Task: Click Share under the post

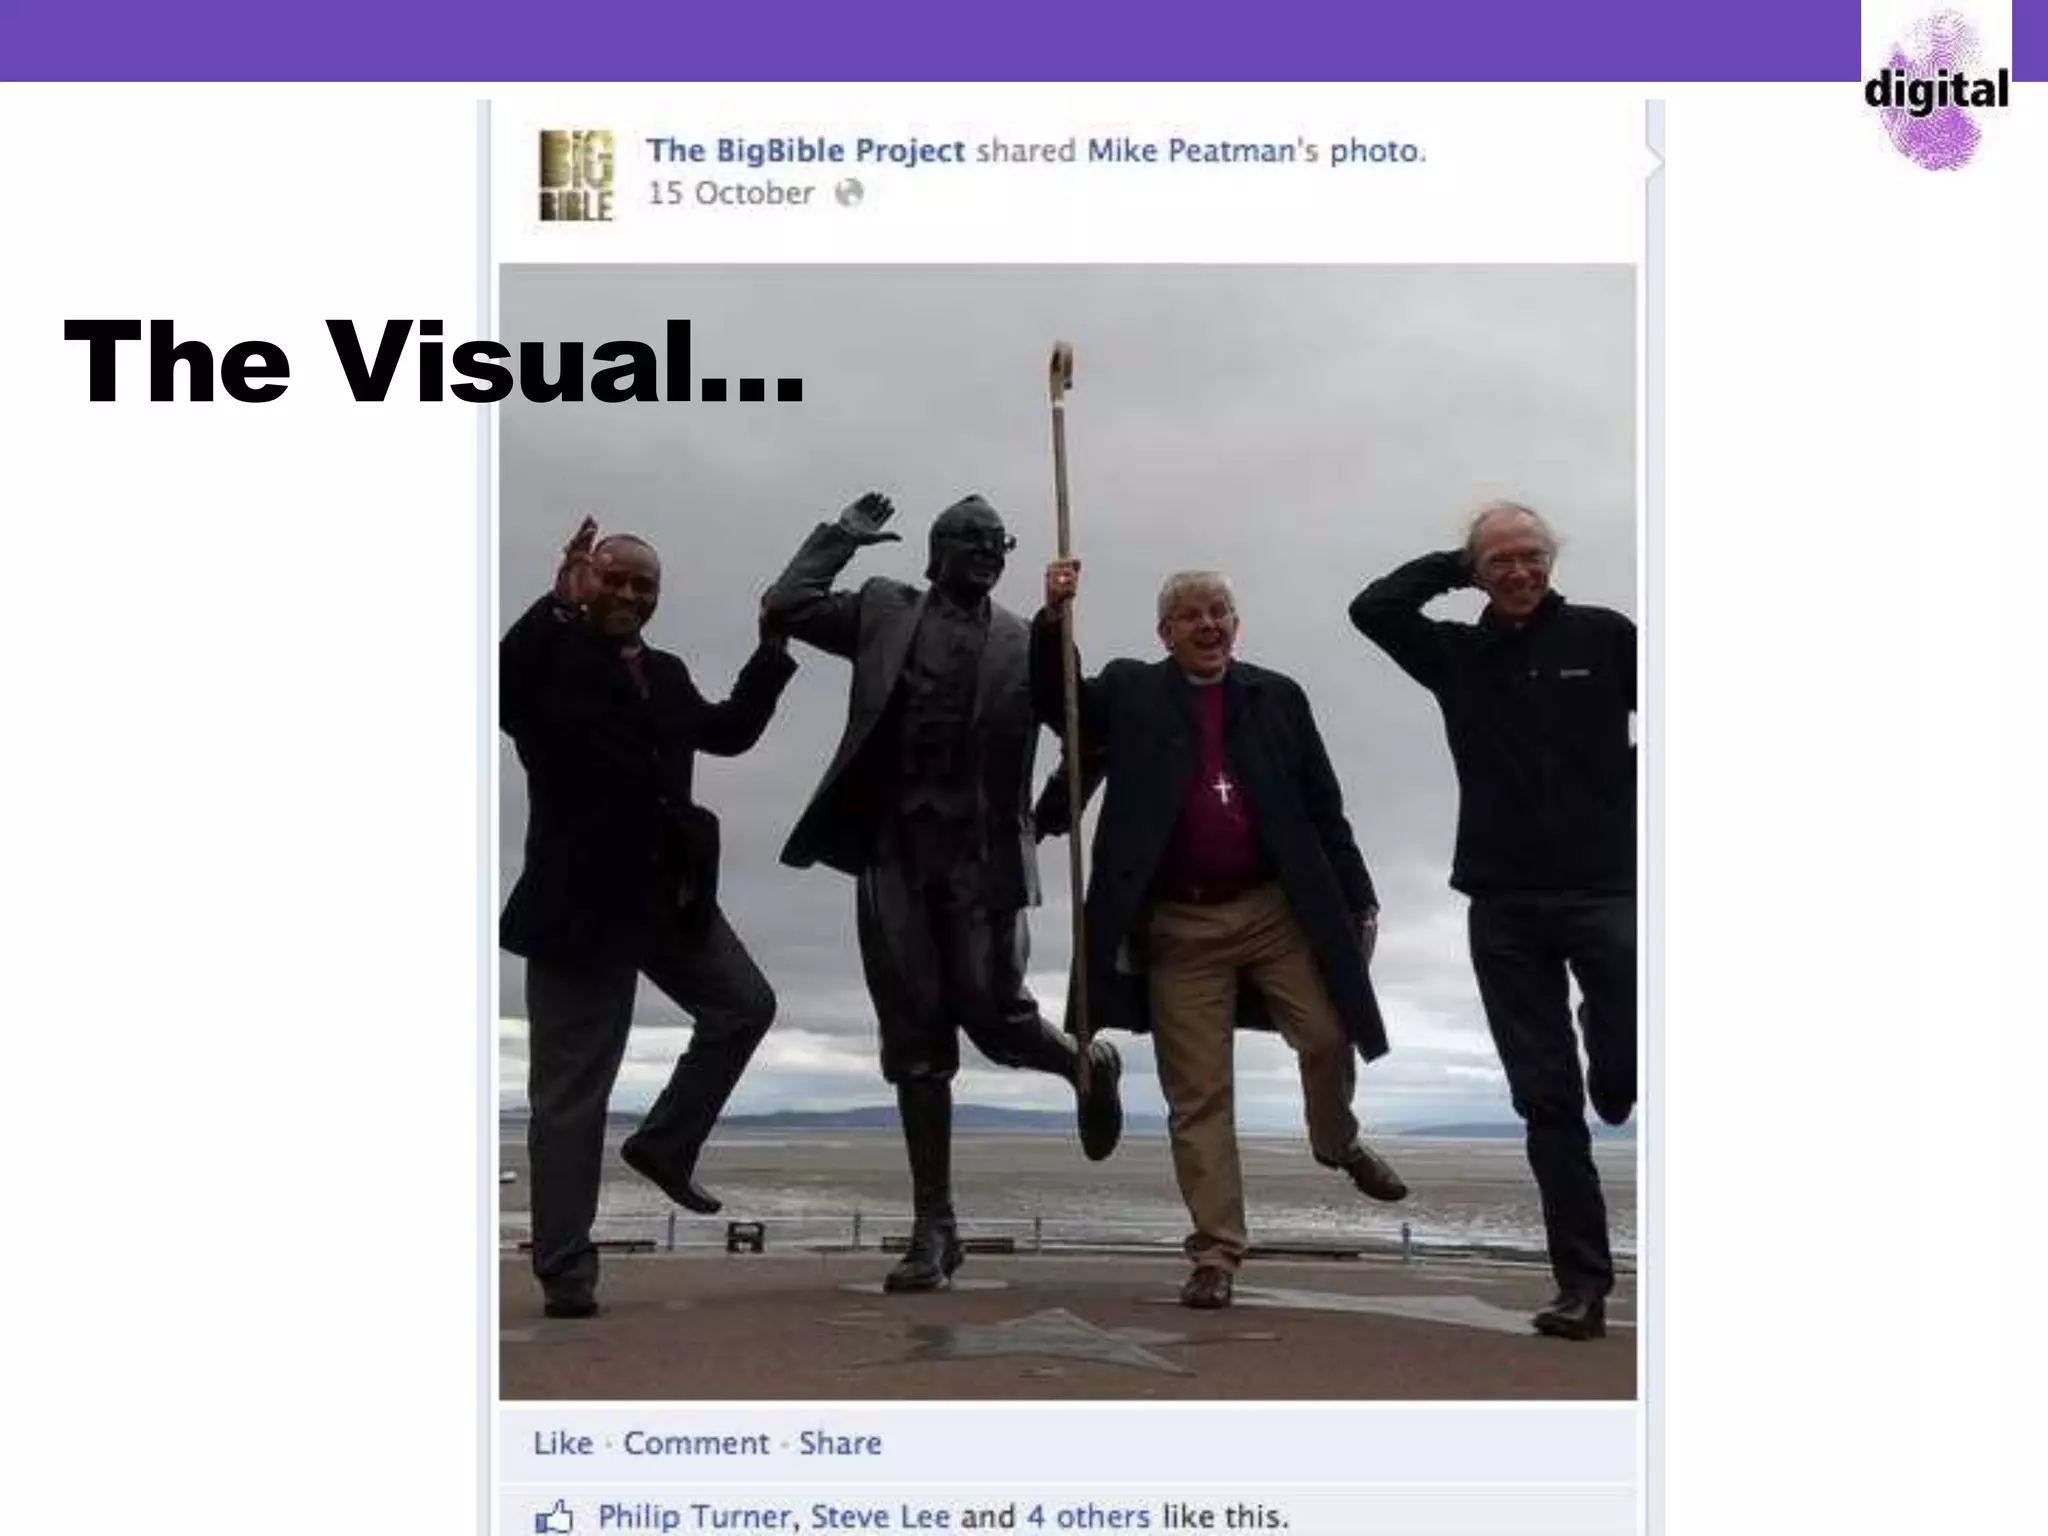Action: tap(840, 1443)
